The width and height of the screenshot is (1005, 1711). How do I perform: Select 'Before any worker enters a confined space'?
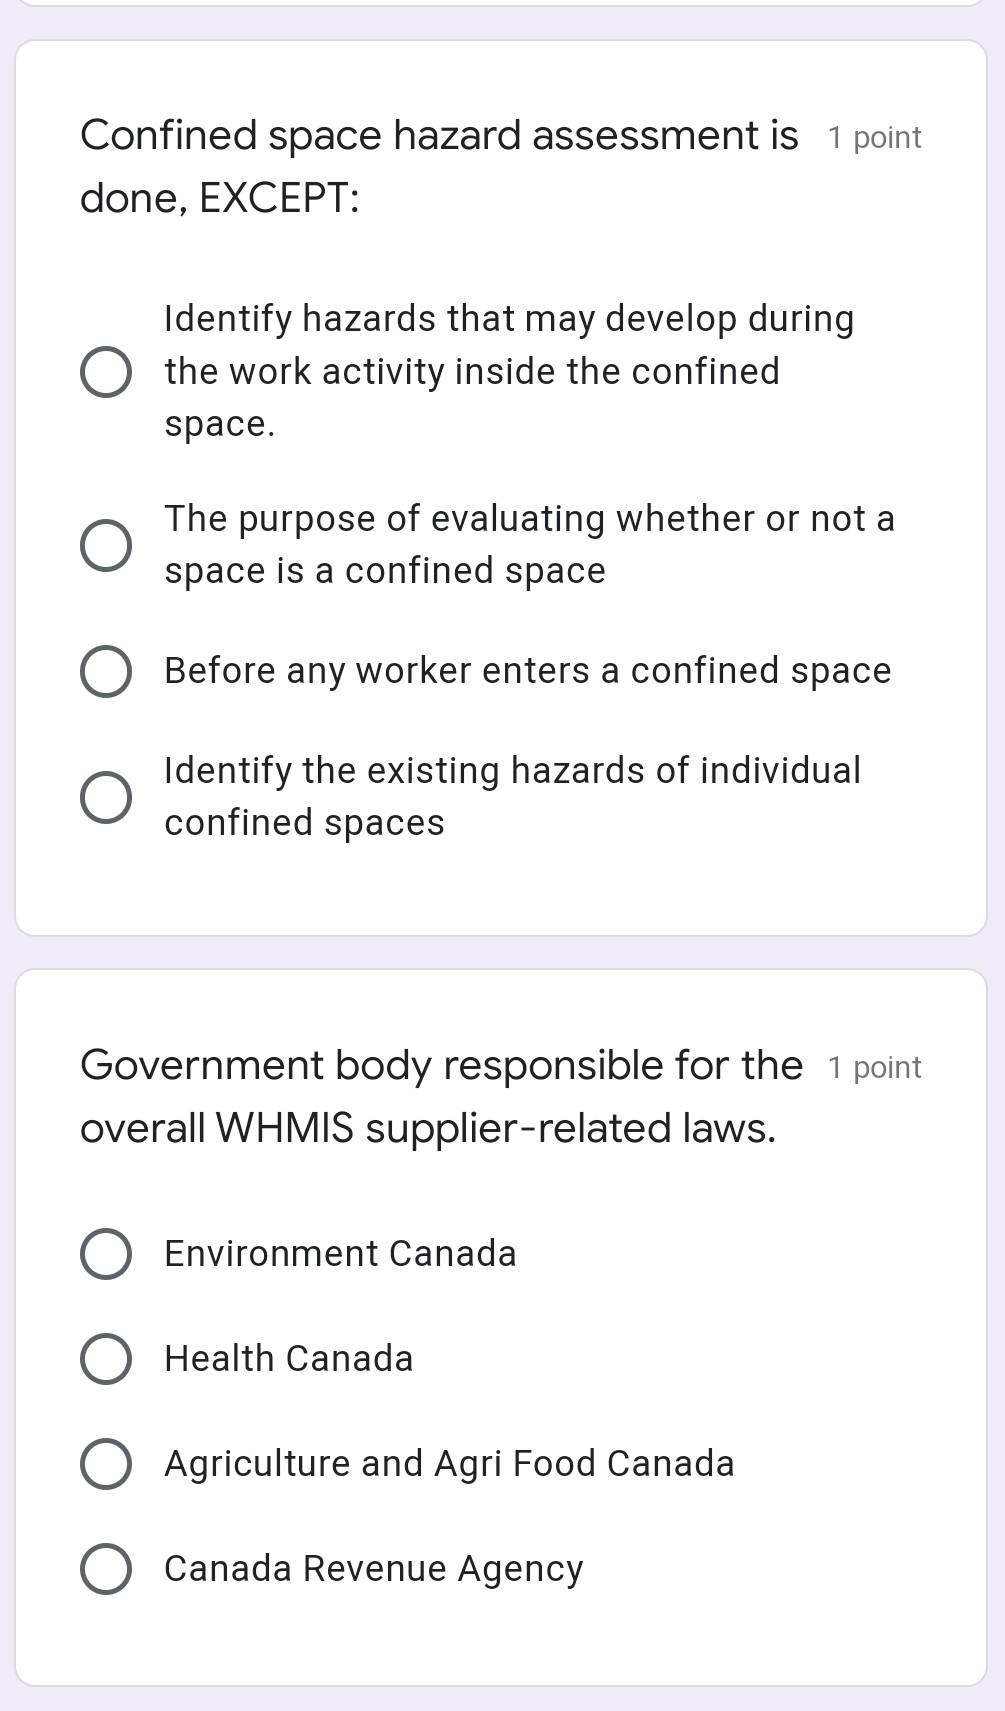point(106,671)
